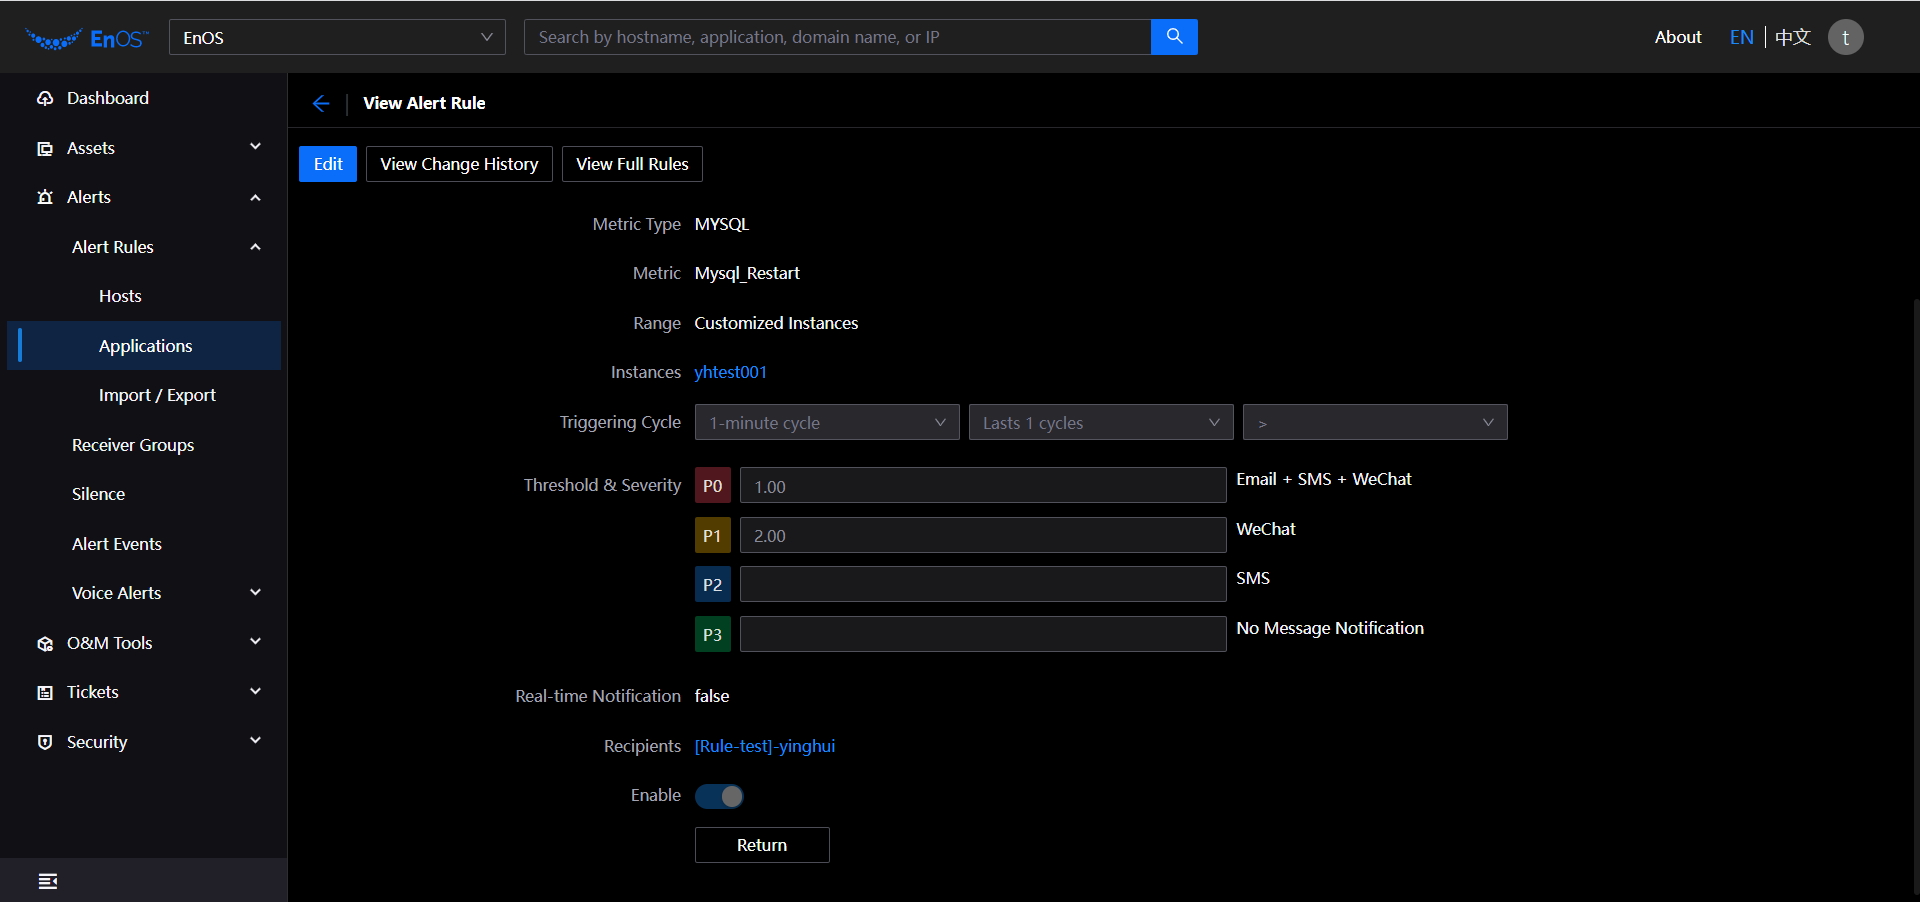
Task: Click Email + SMS + WeChat text
Action: click(1324, 479)
